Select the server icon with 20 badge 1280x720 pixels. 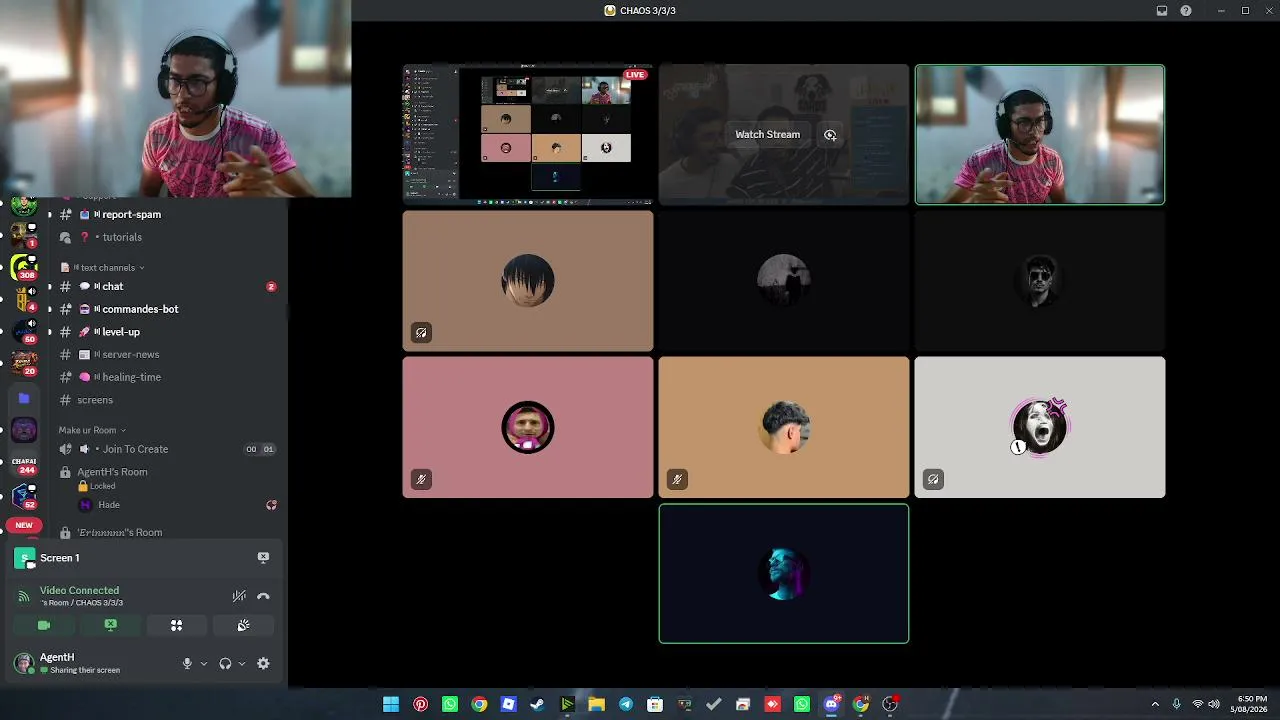pos(24,364)
